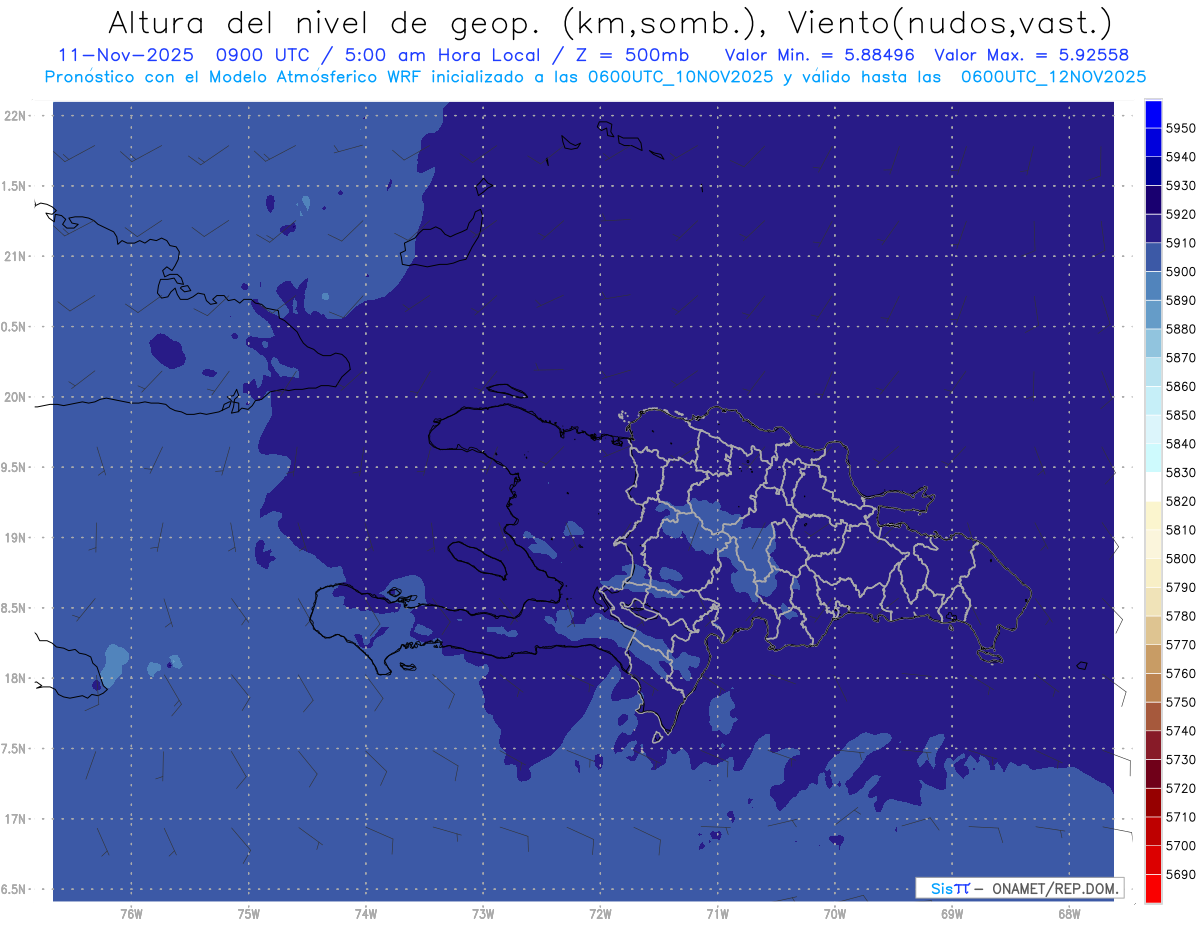This screenshot has height=927, width=1200.
Task: Click the '0.5N' latitude axis label
Action: click(x=15, y=327)
